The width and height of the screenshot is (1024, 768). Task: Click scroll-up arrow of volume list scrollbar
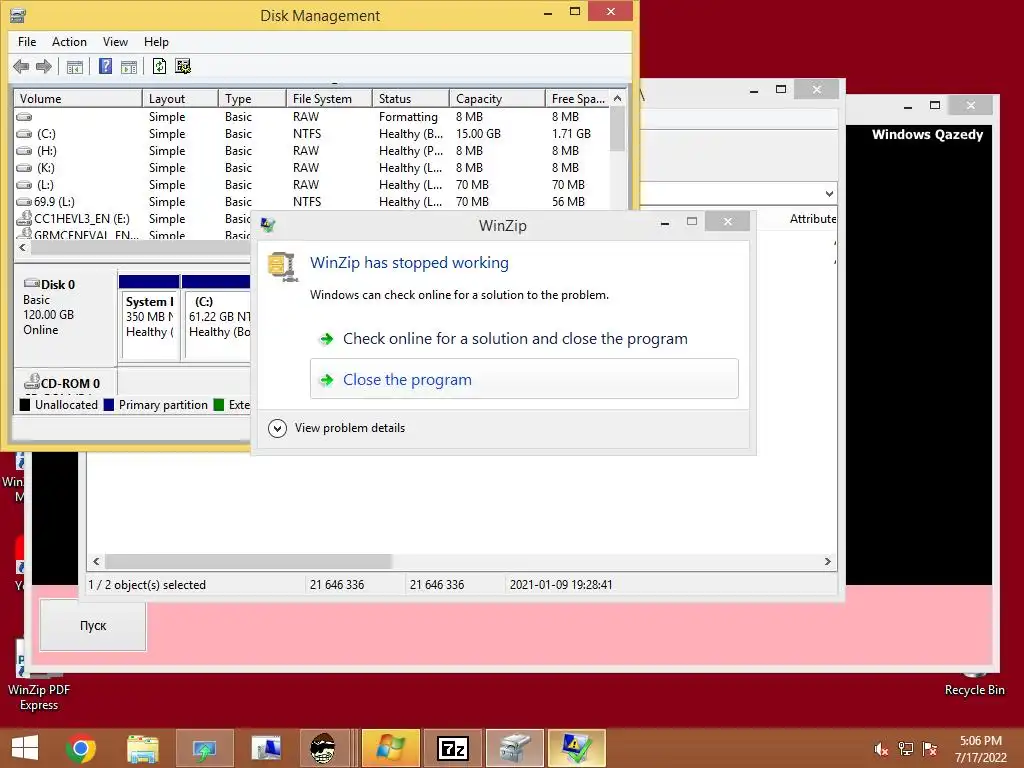(618, 98)
